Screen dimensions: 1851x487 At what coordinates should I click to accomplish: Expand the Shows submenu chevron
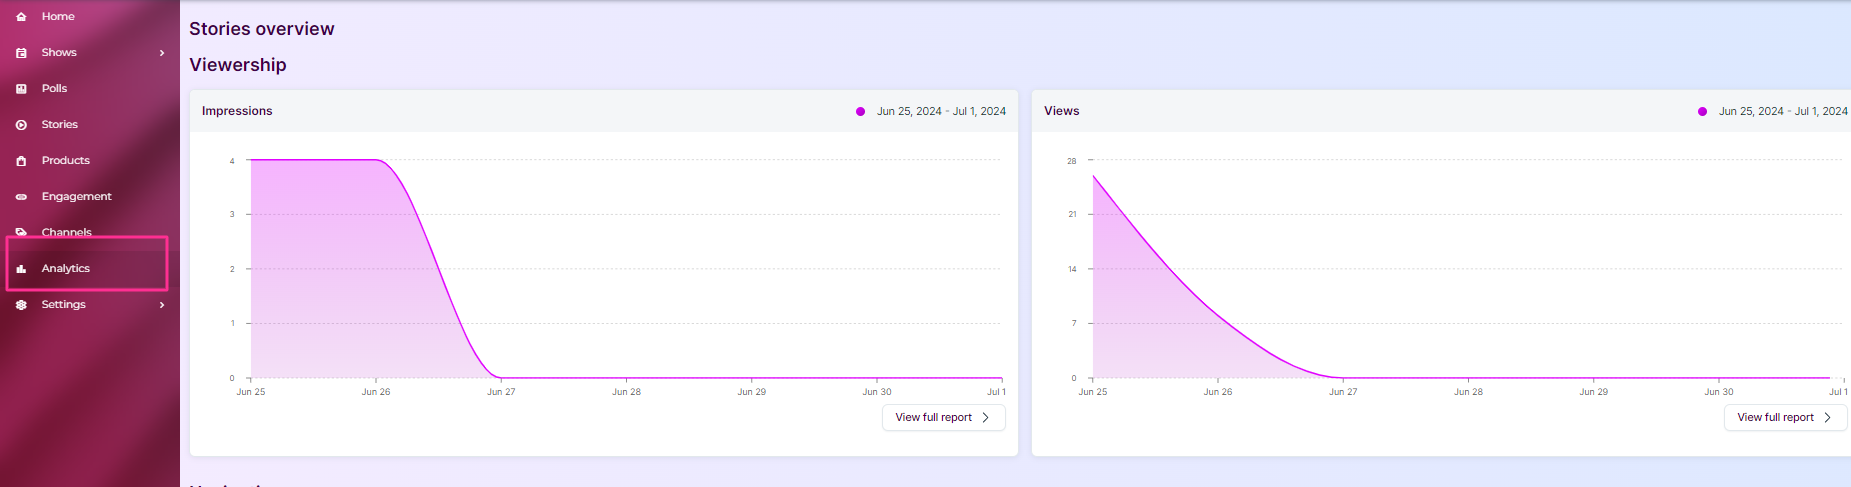click(x=162, y=53)
